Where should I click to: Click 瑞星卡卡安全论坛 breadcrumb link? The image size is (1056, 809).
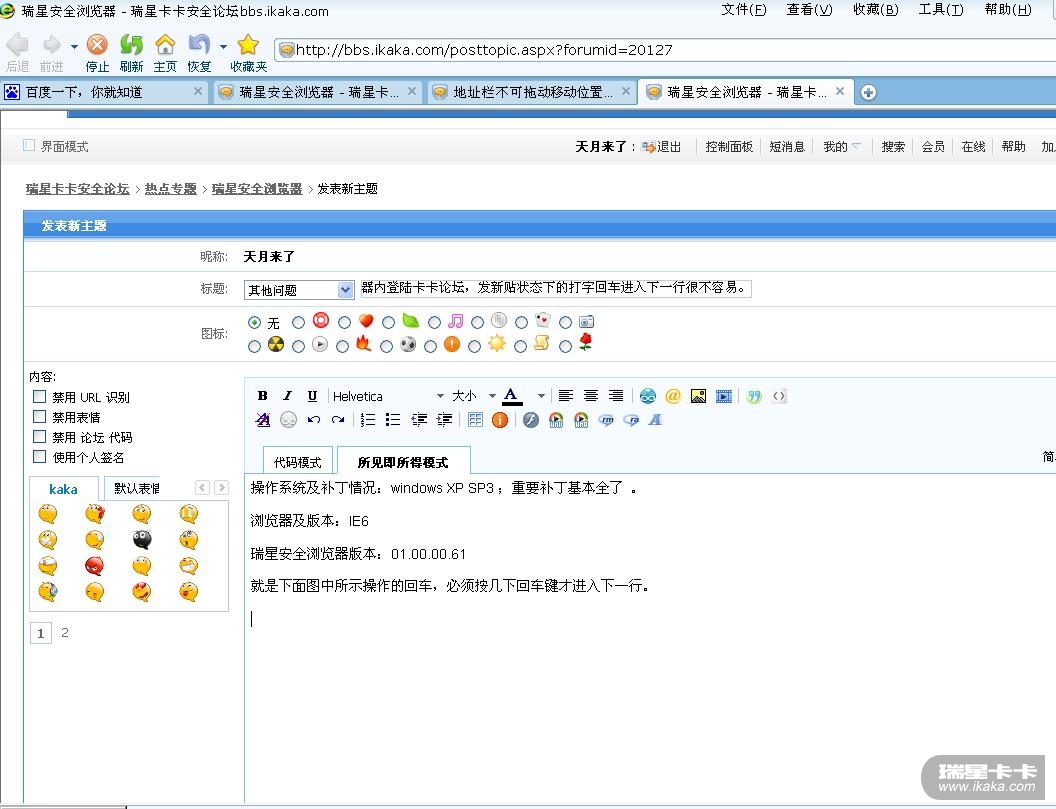[77, 189]
